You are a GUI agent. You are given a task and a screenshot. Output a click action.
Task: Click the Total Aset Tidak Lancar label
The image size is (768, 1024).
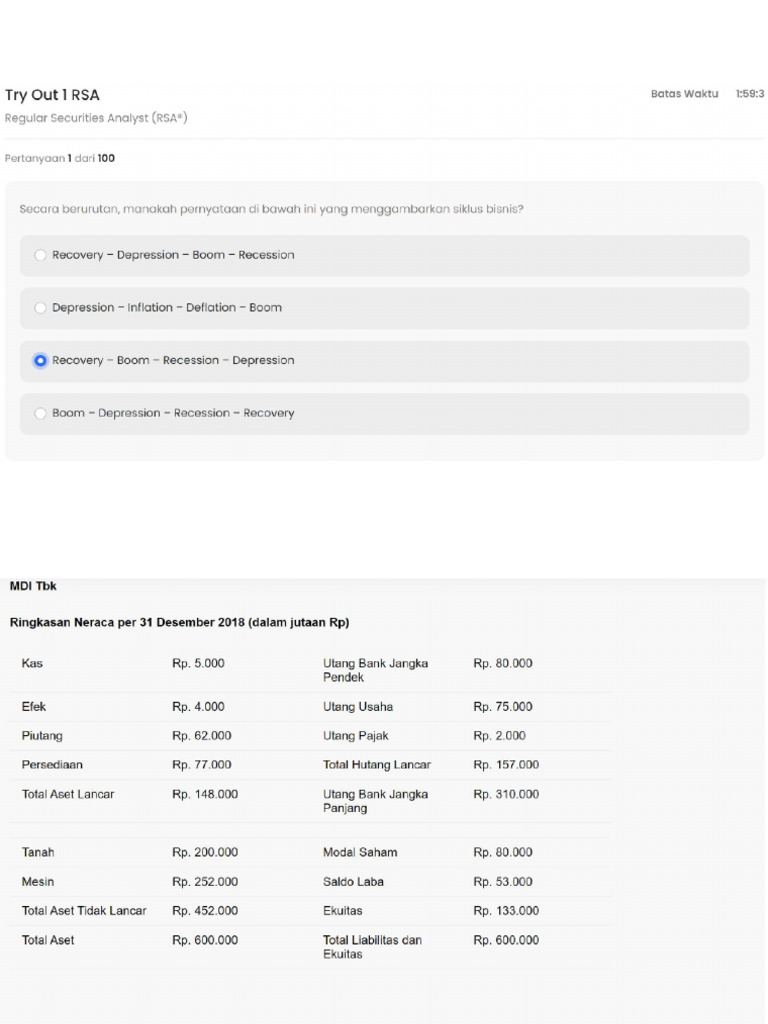84,911
